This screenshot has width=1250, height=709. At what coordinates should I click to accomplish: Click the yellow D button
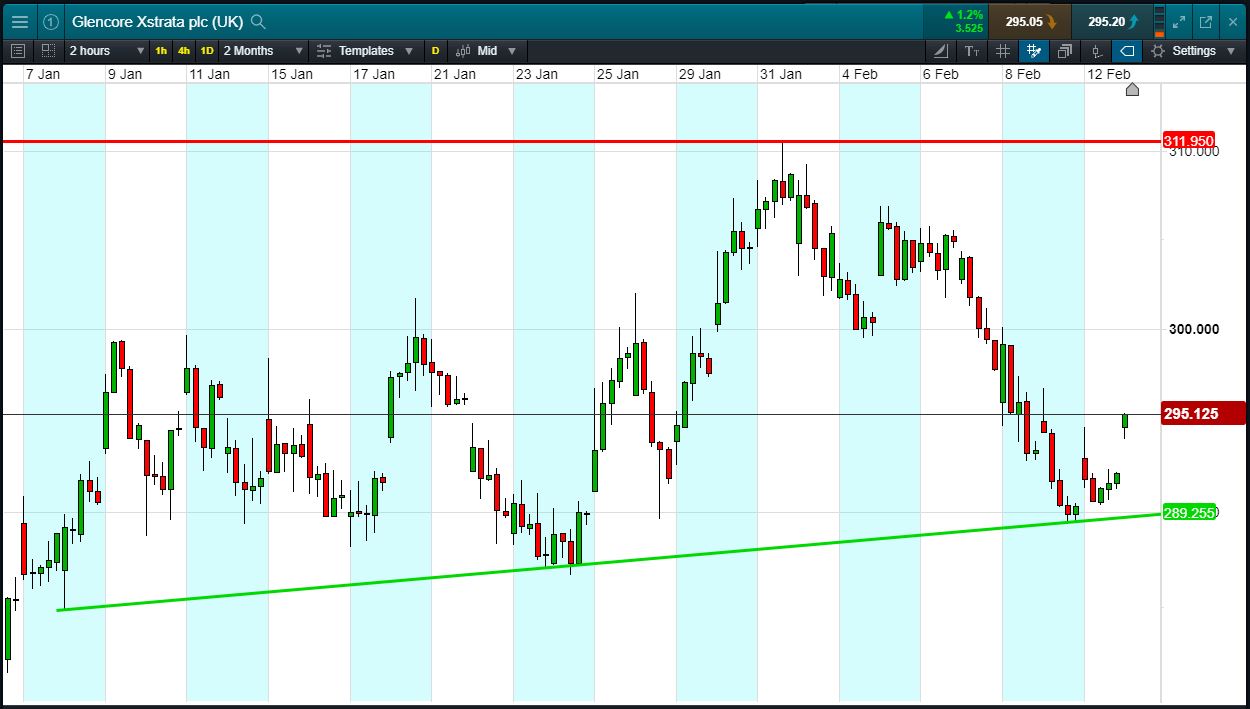(x=435, y=50)
